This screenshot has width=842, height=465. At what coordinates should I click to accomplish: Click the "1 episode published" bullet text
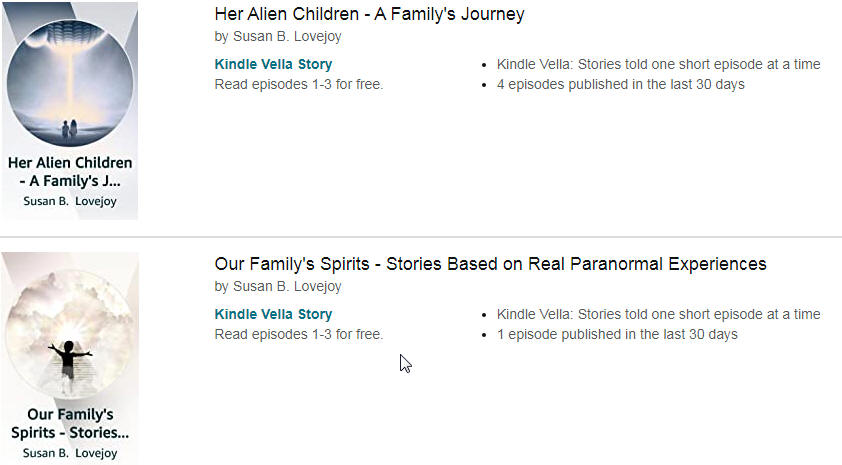(x=617, y=334)
